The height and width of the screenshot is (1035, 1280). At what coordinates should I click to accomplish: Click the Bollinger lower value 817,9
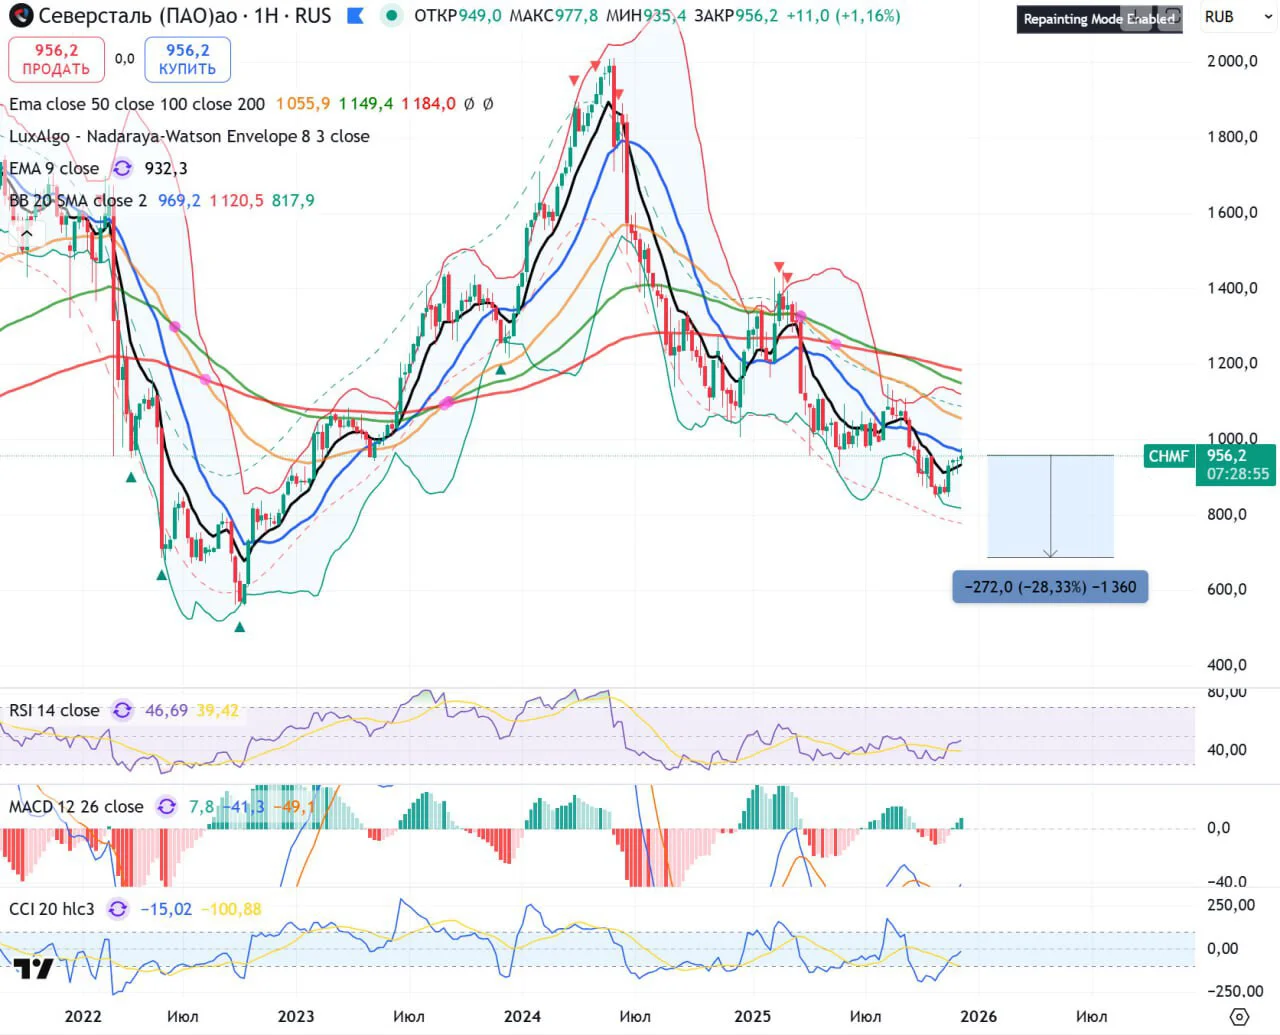coord(293,200)
